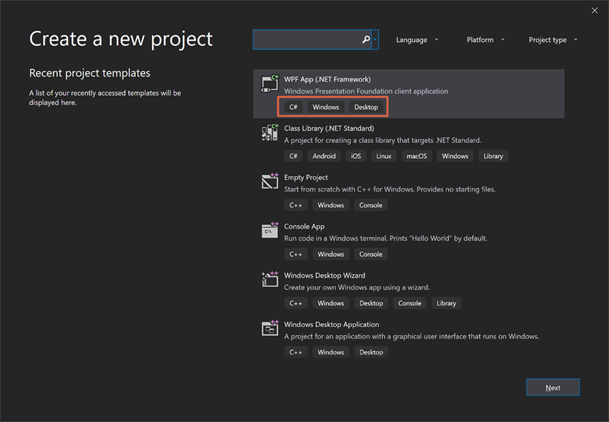Select the Empty Project title

click(x=305, y=177)
